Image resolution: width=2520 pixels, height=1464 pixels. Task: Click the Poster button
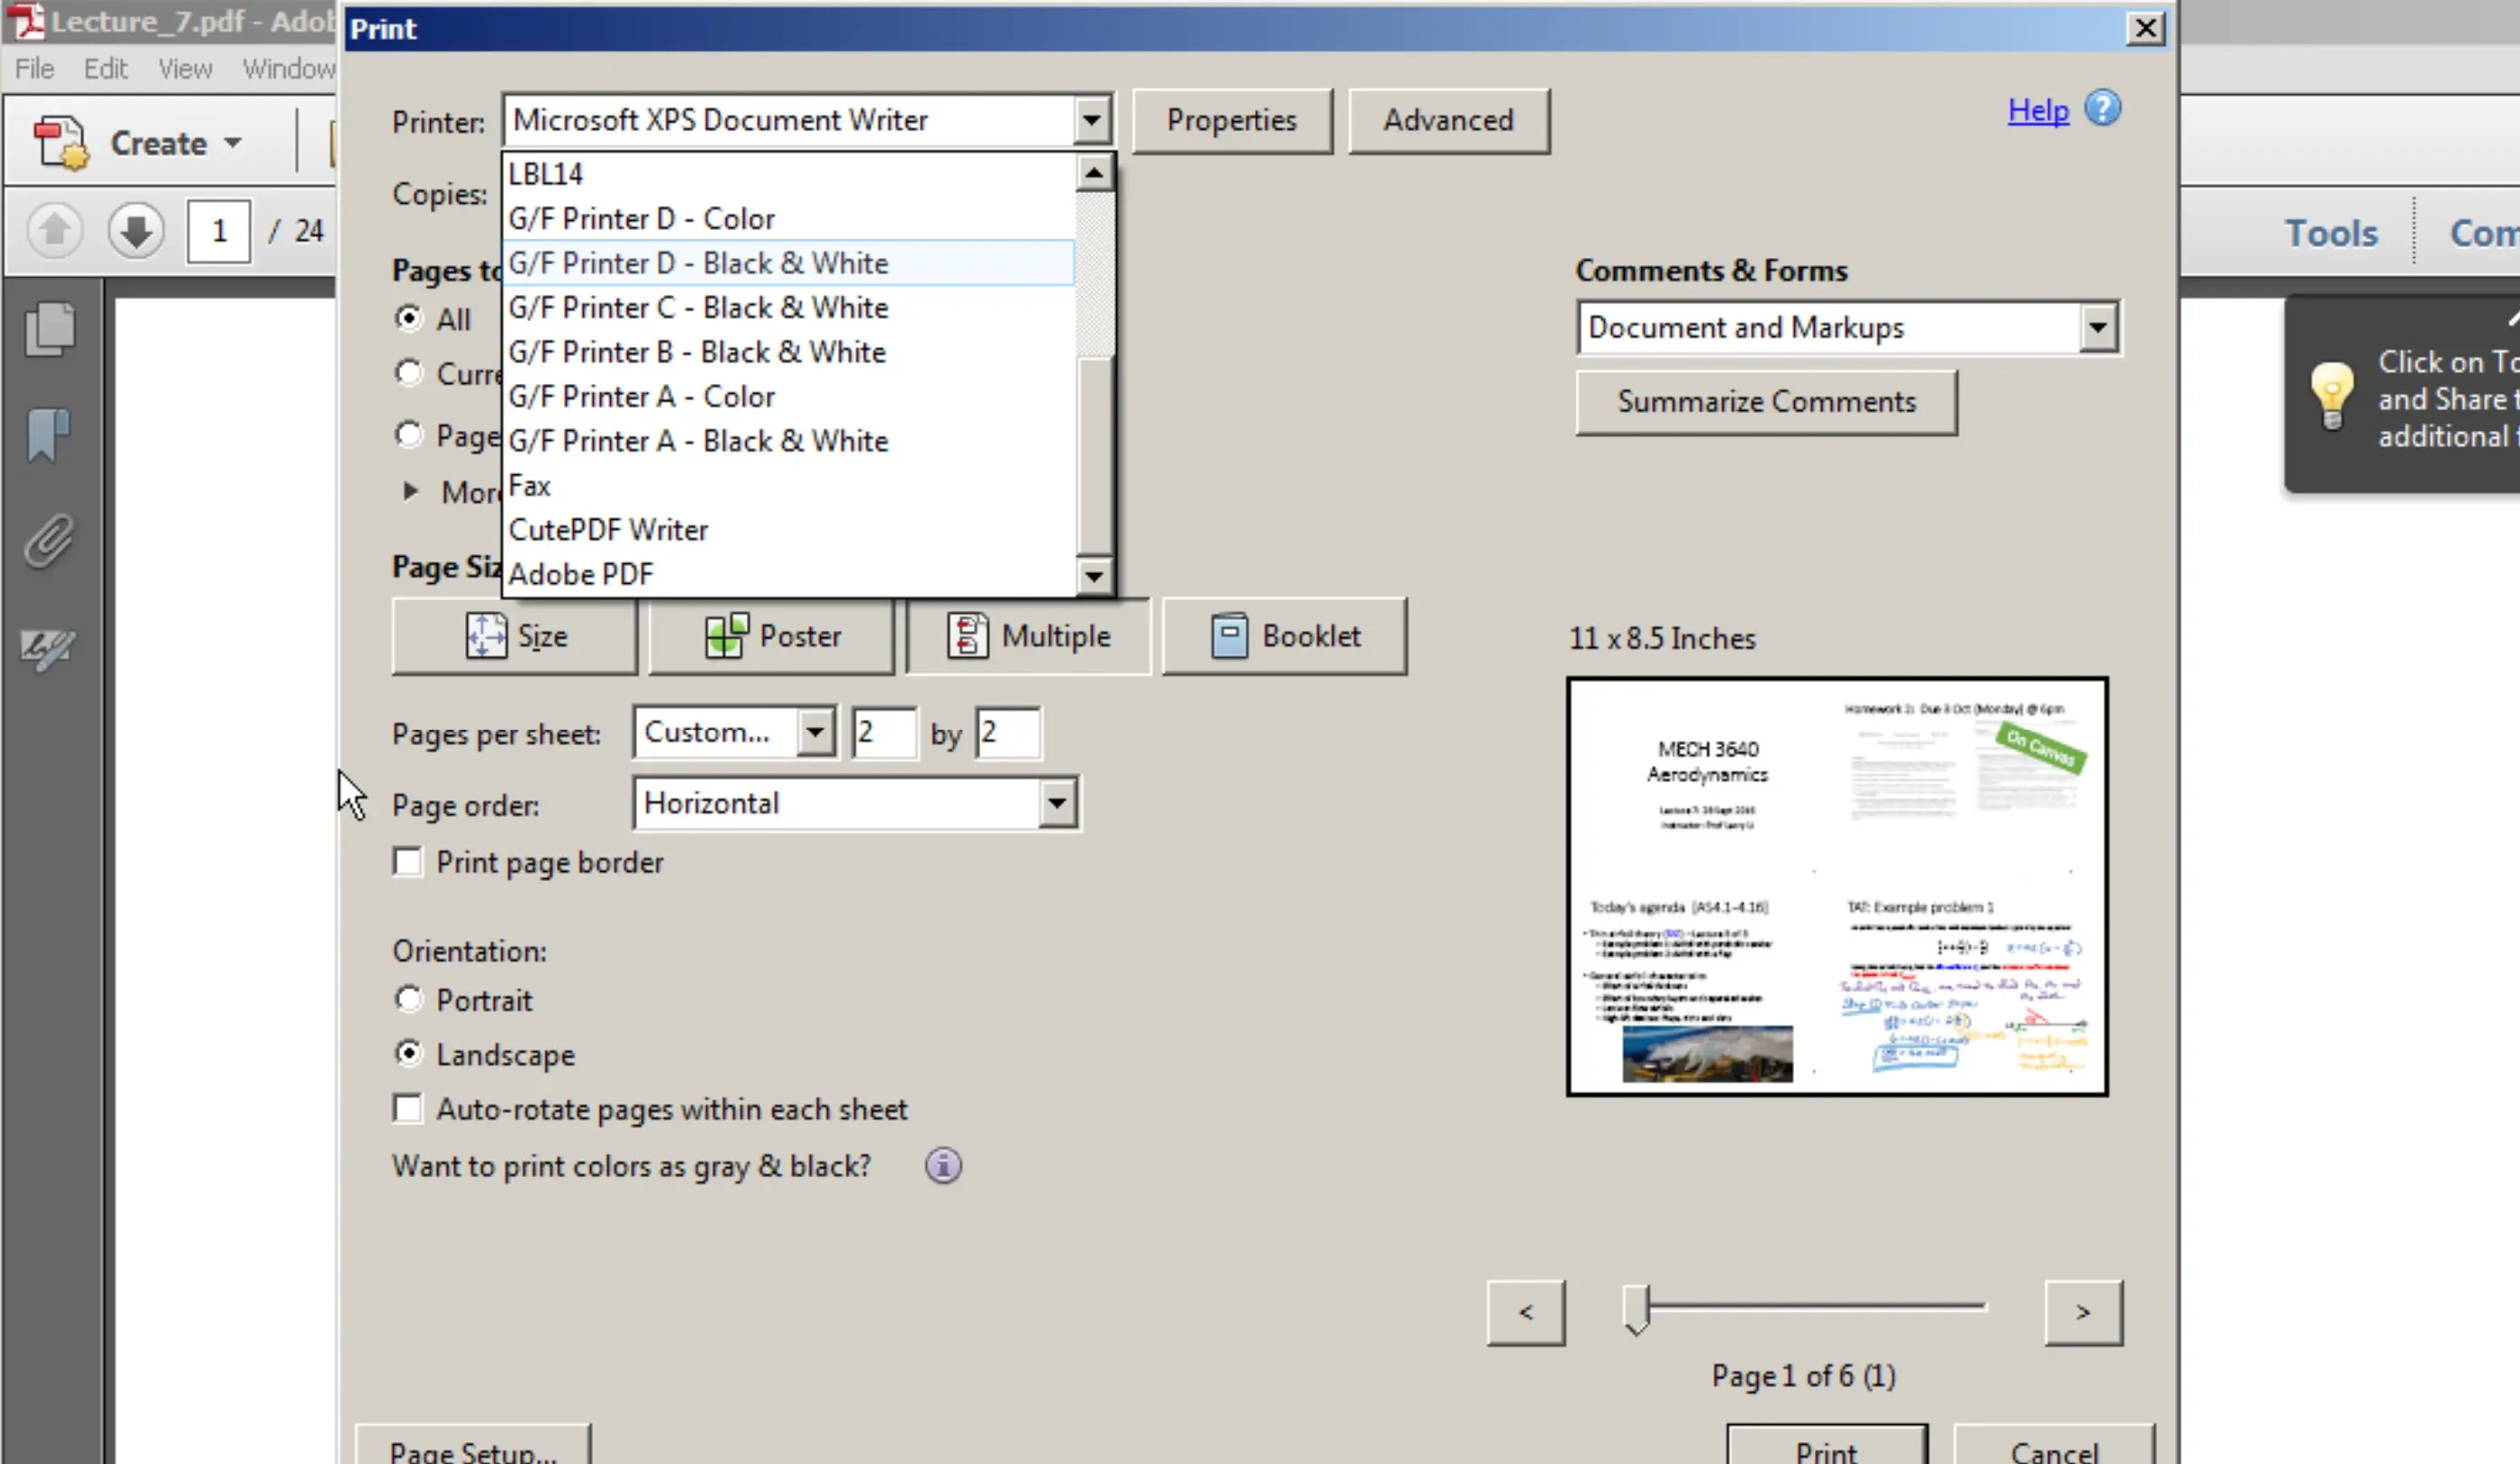[772, 636]
